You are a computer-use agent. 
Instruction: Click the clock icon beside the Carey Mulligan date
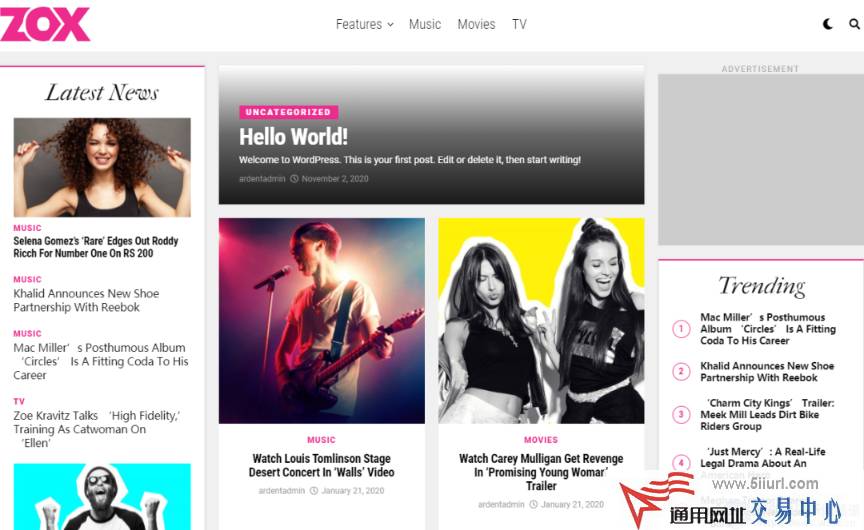point(533,504)
